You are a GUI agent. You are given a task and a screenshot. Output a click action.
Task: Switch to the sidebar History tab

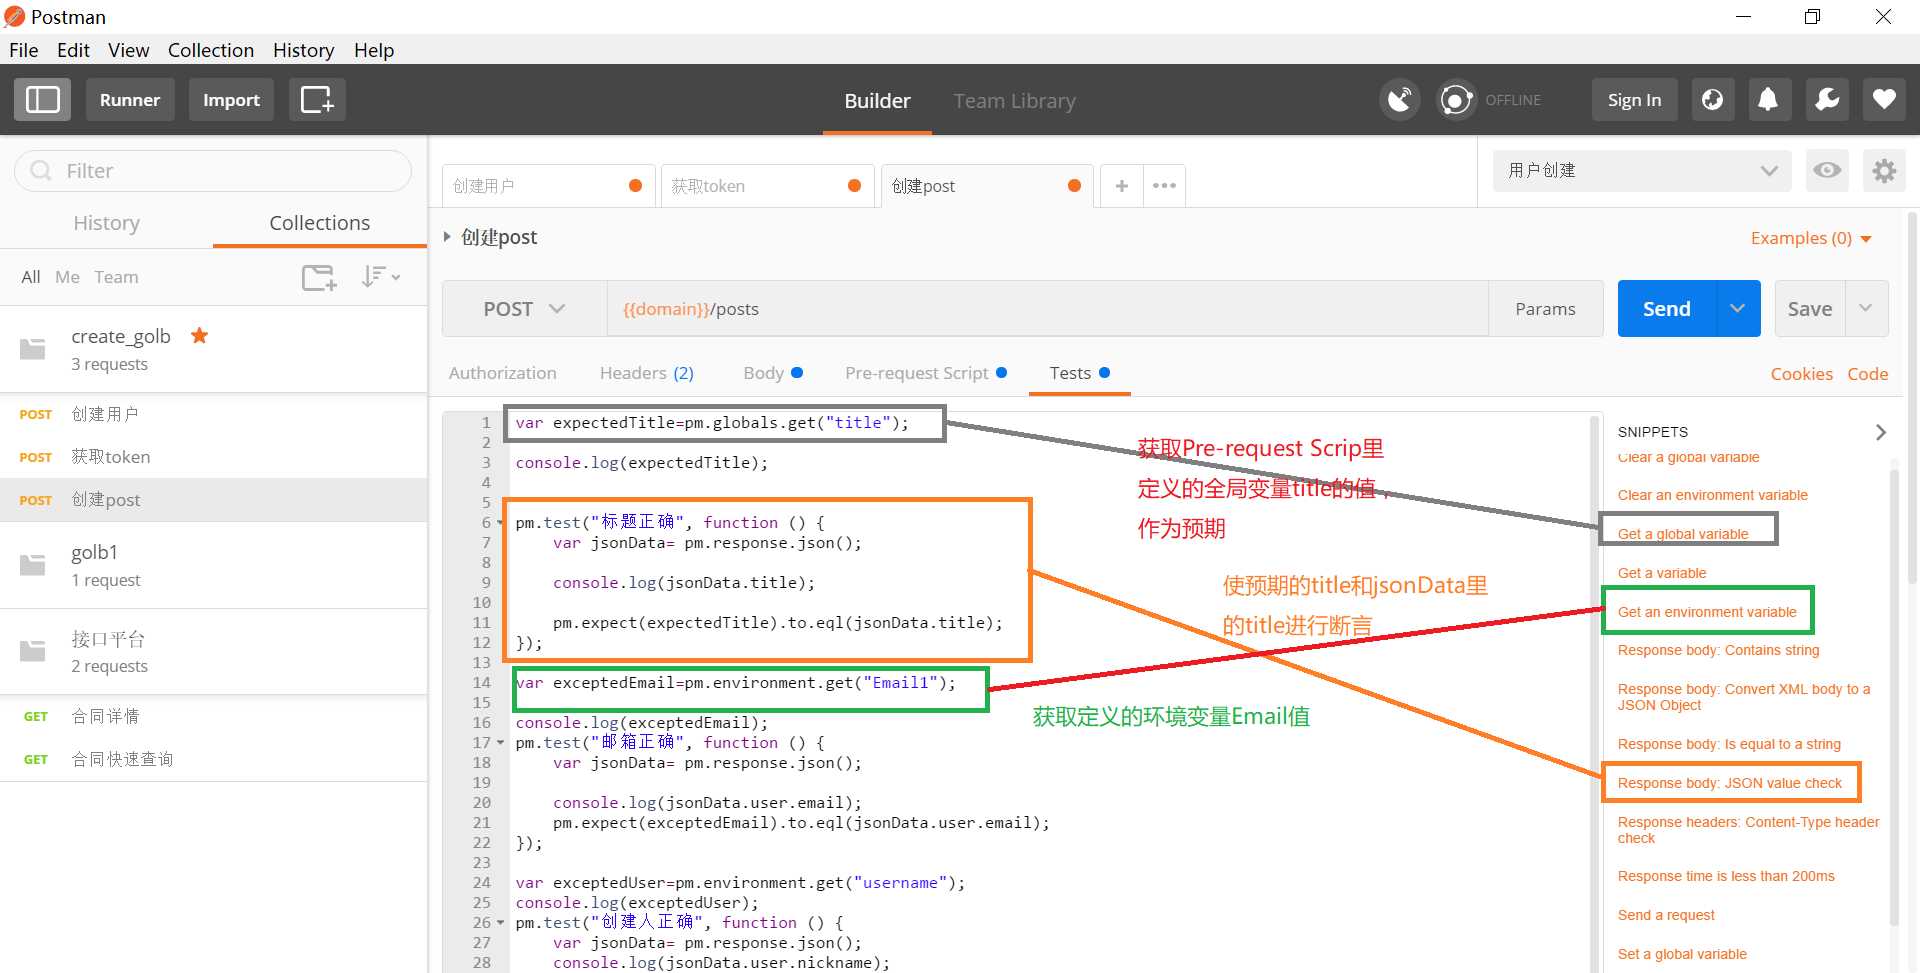tap(106, 223)
